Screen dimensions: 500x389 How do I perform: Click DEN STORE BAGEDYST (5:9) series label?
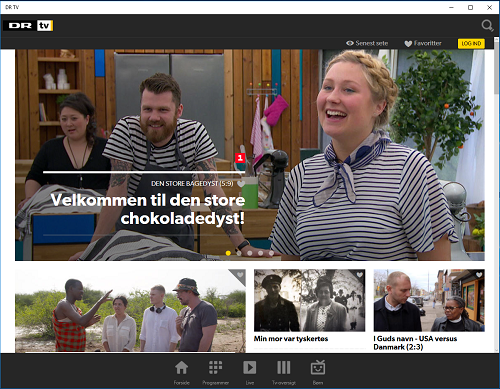click(x=192, y=184)
